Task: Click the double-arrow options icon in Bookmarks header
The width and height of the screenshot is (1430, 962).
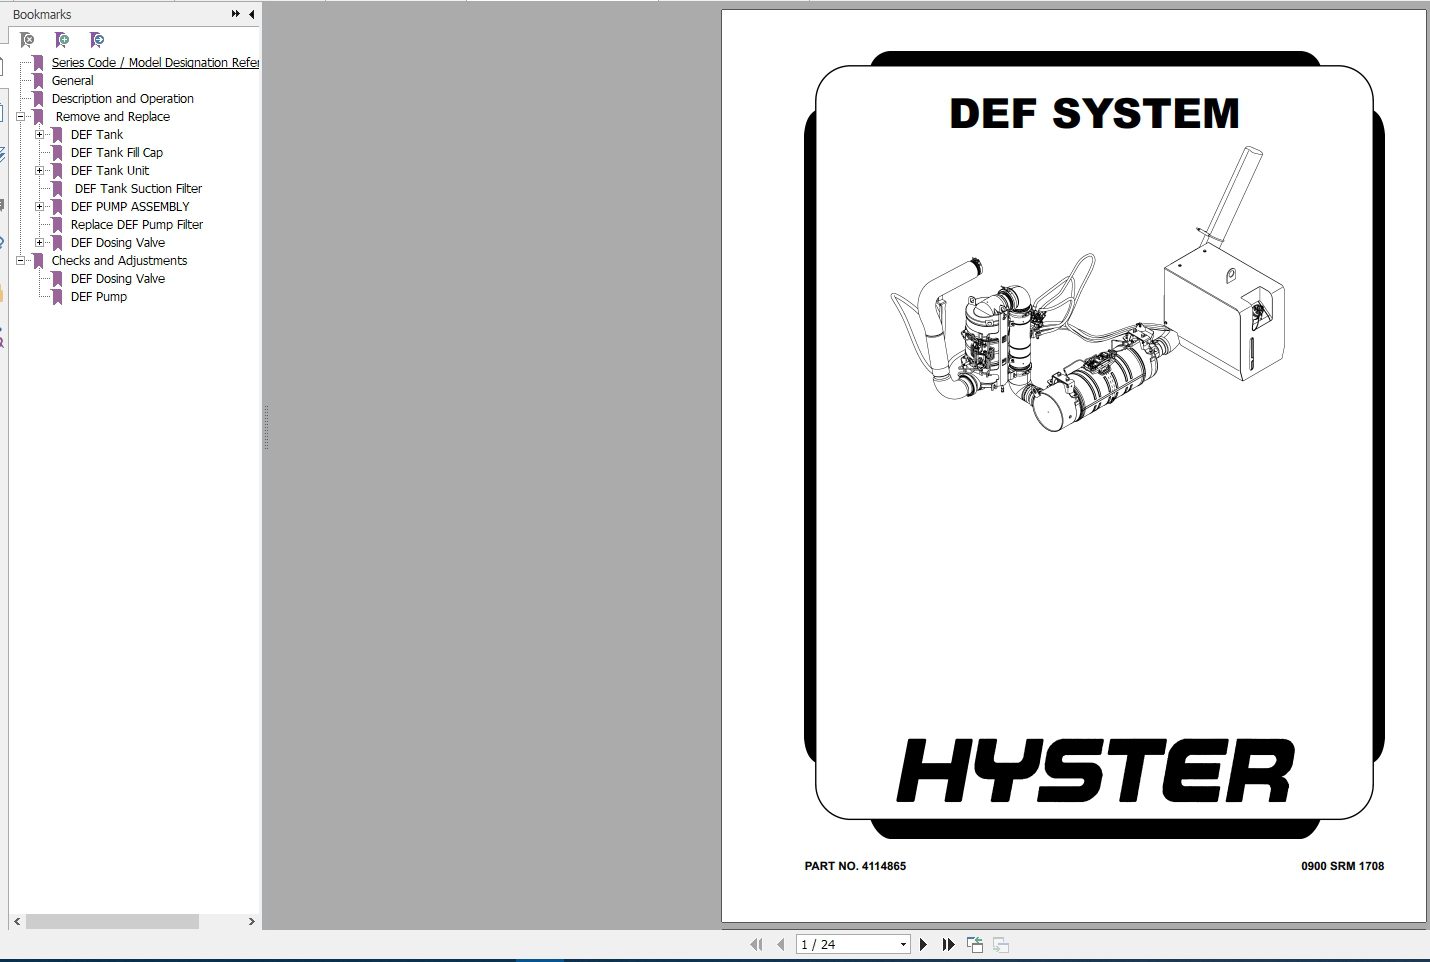Action: [236, 14]
